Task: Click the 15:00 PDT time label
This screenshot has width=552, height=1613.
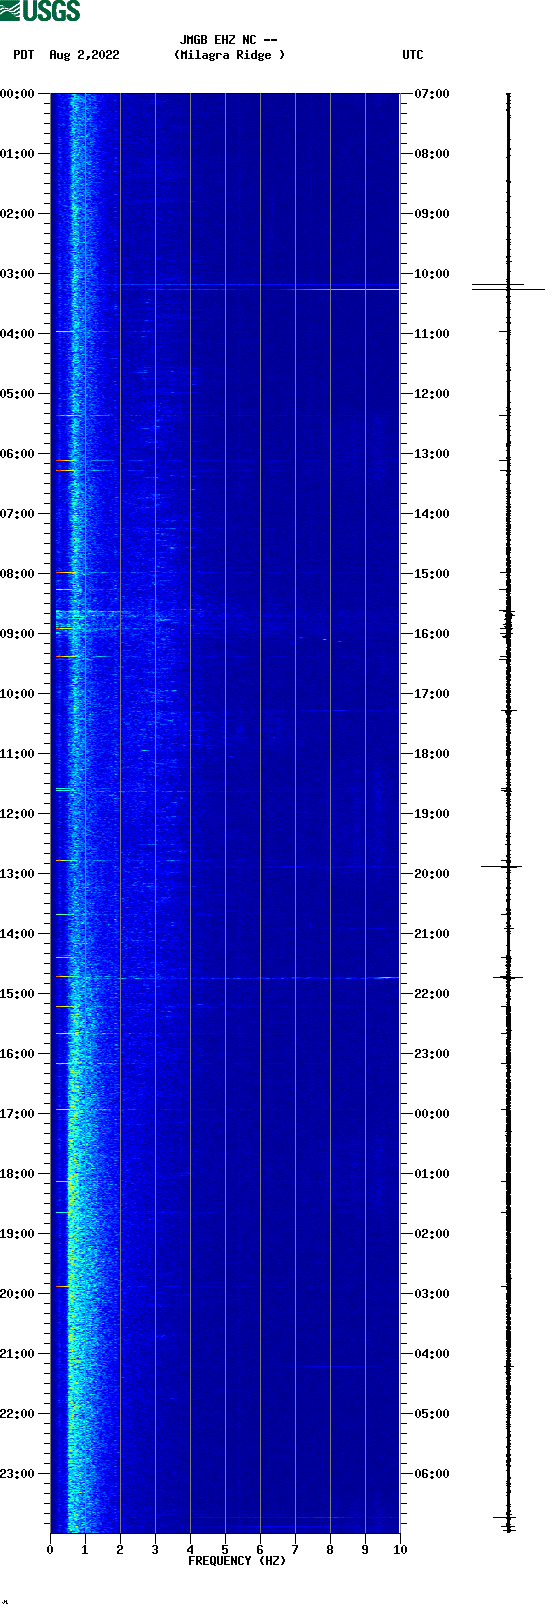Action: tap(18, 994)
